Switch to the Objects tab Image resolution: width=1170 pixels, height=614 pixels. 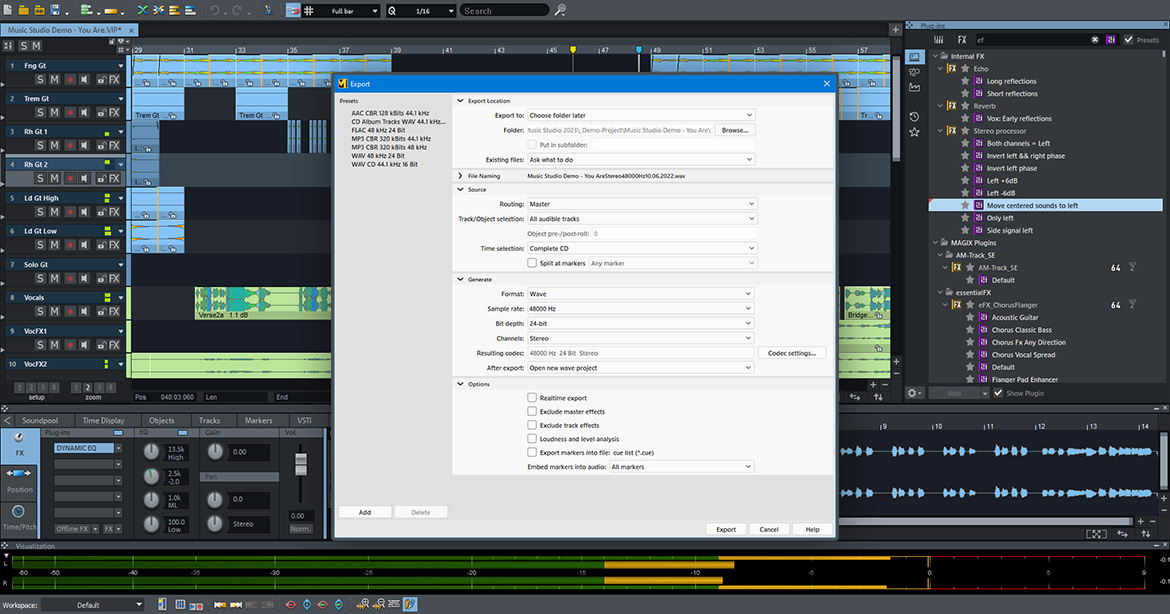coord(162,421)
